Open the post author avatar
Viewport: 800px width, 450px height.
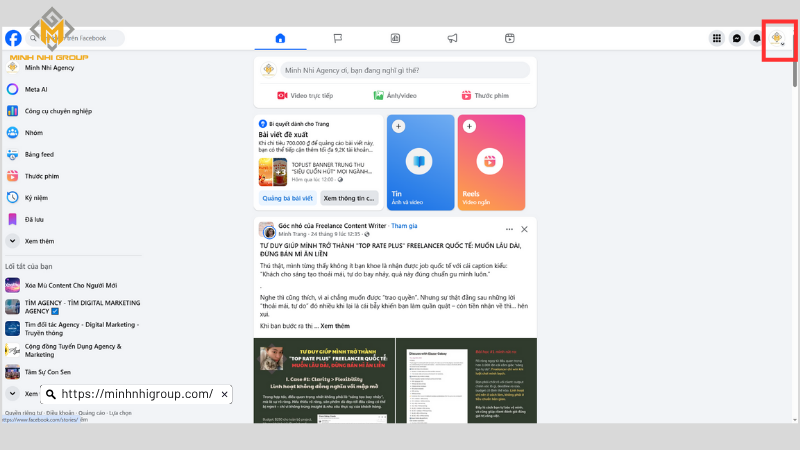click(267, 231)
